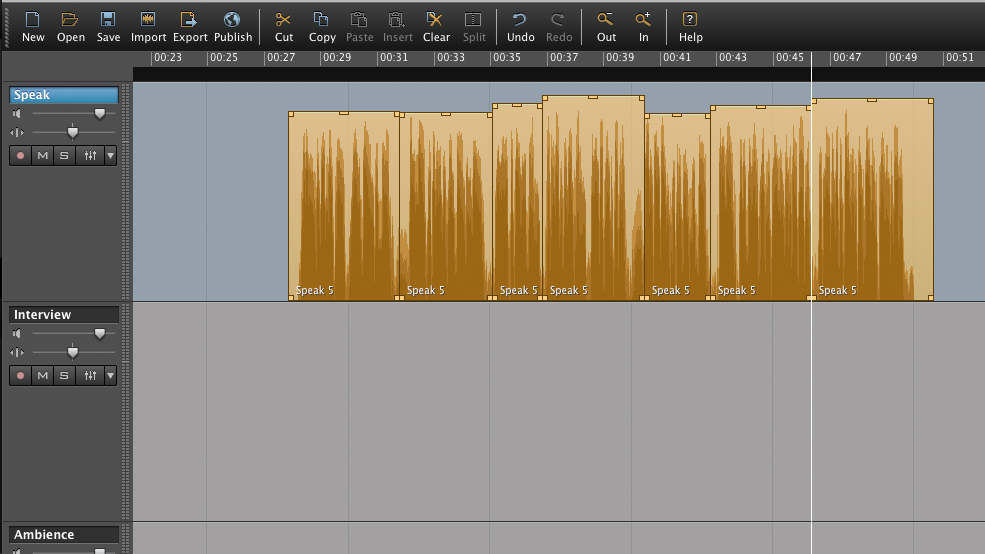Click the Speak track header grip handle
This screenshot has height=554, width=985.
click(126, 192)
